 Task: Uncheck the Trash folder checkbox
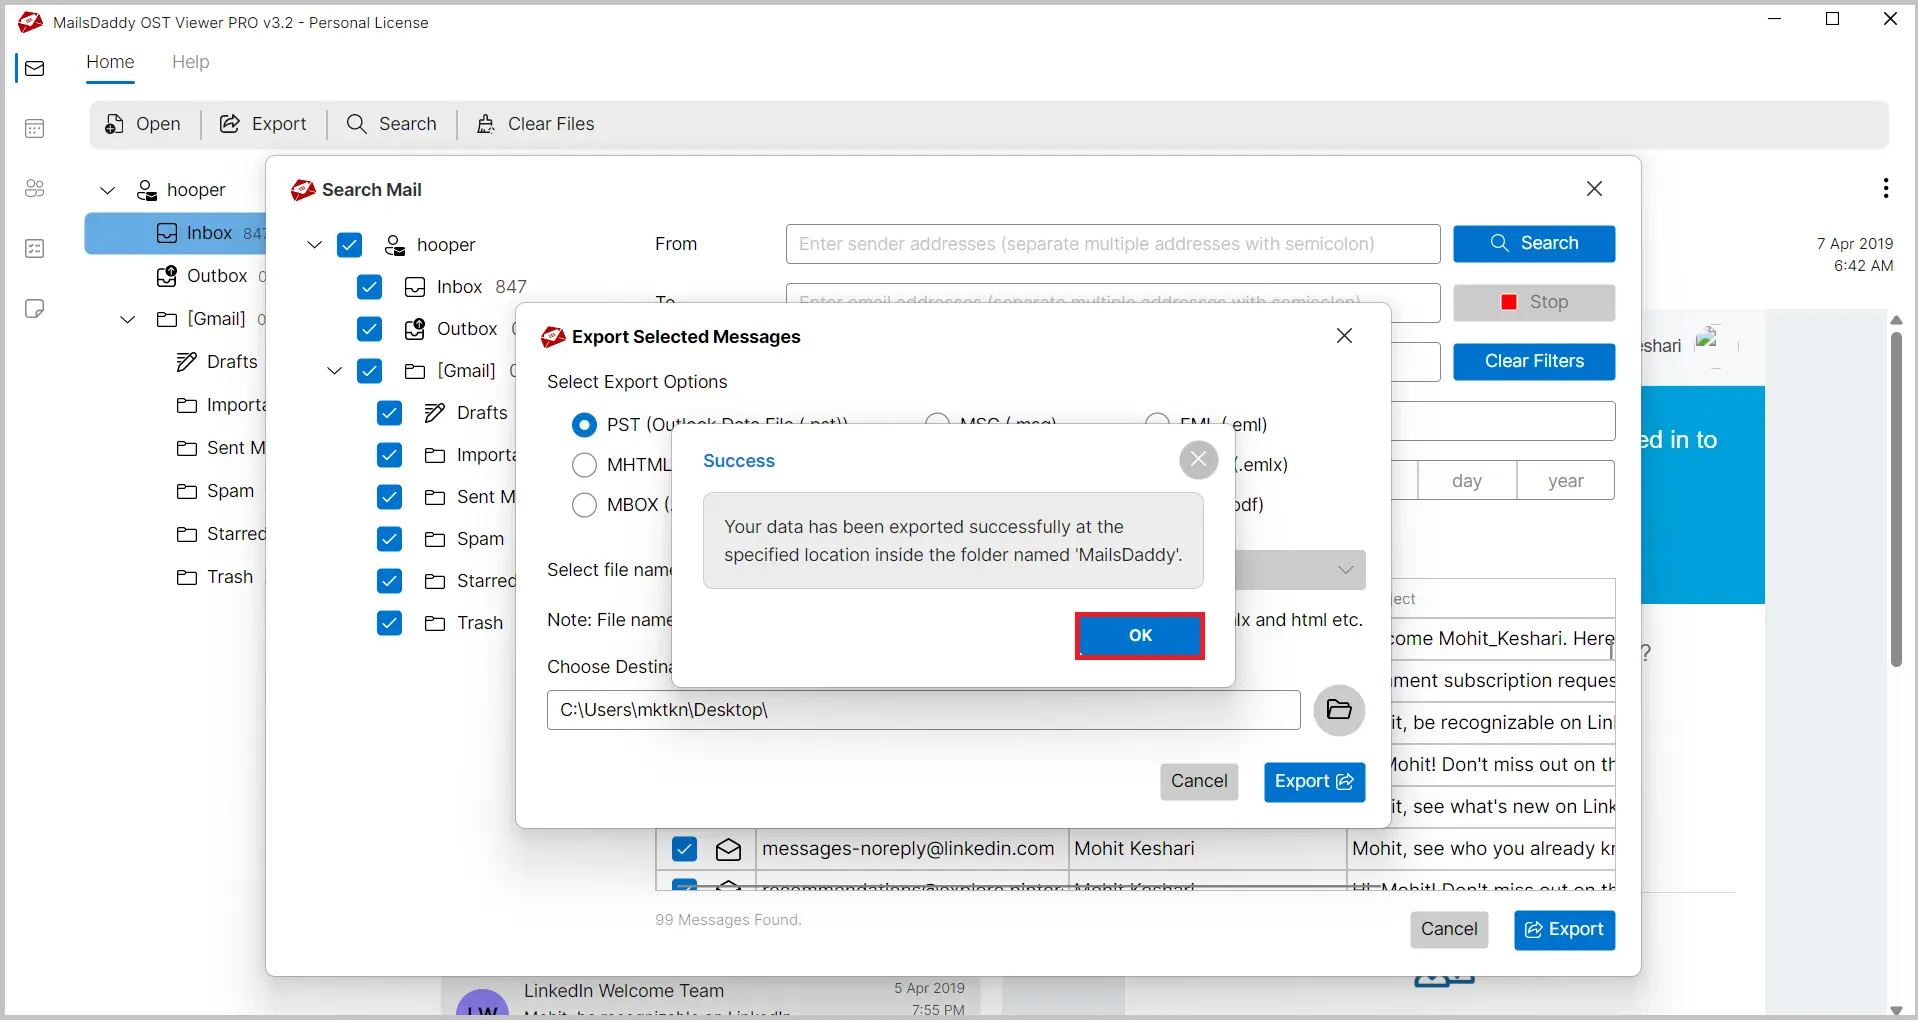coord(389,623)
